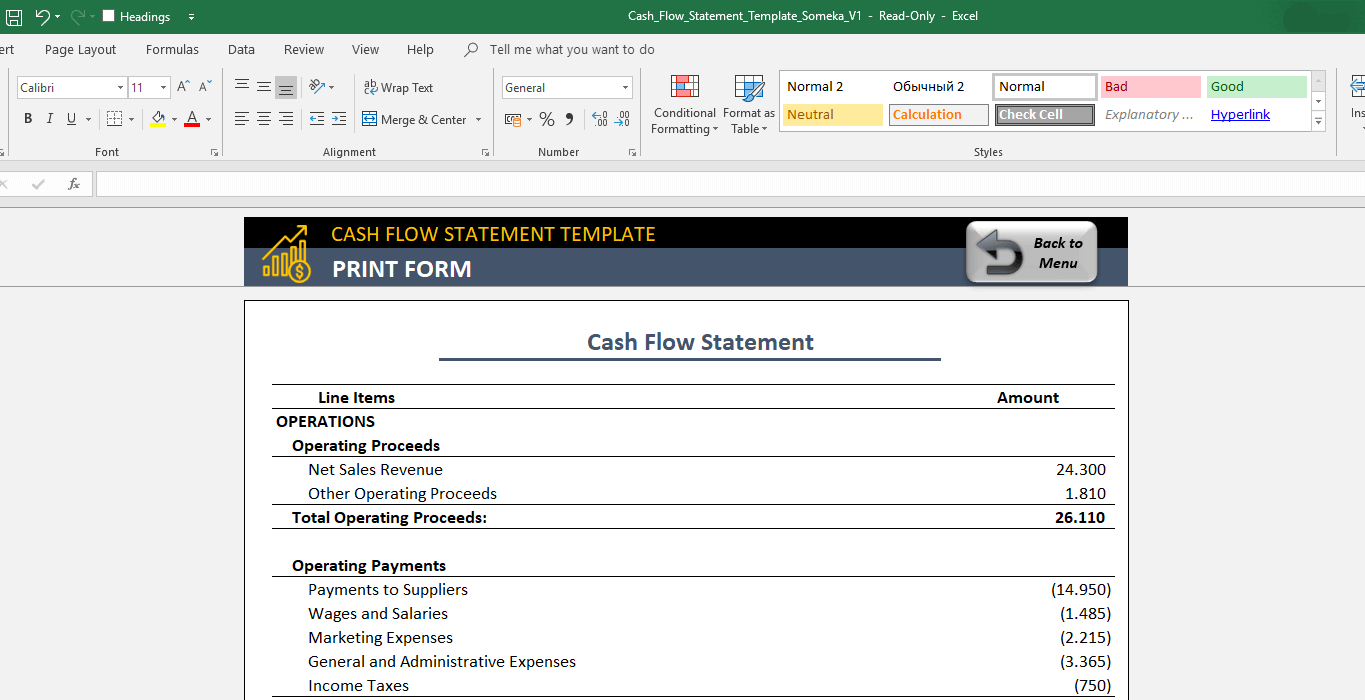Open Number format dialog launcher
Viewport: 1365px width, 700px height.
pos(632,152)
